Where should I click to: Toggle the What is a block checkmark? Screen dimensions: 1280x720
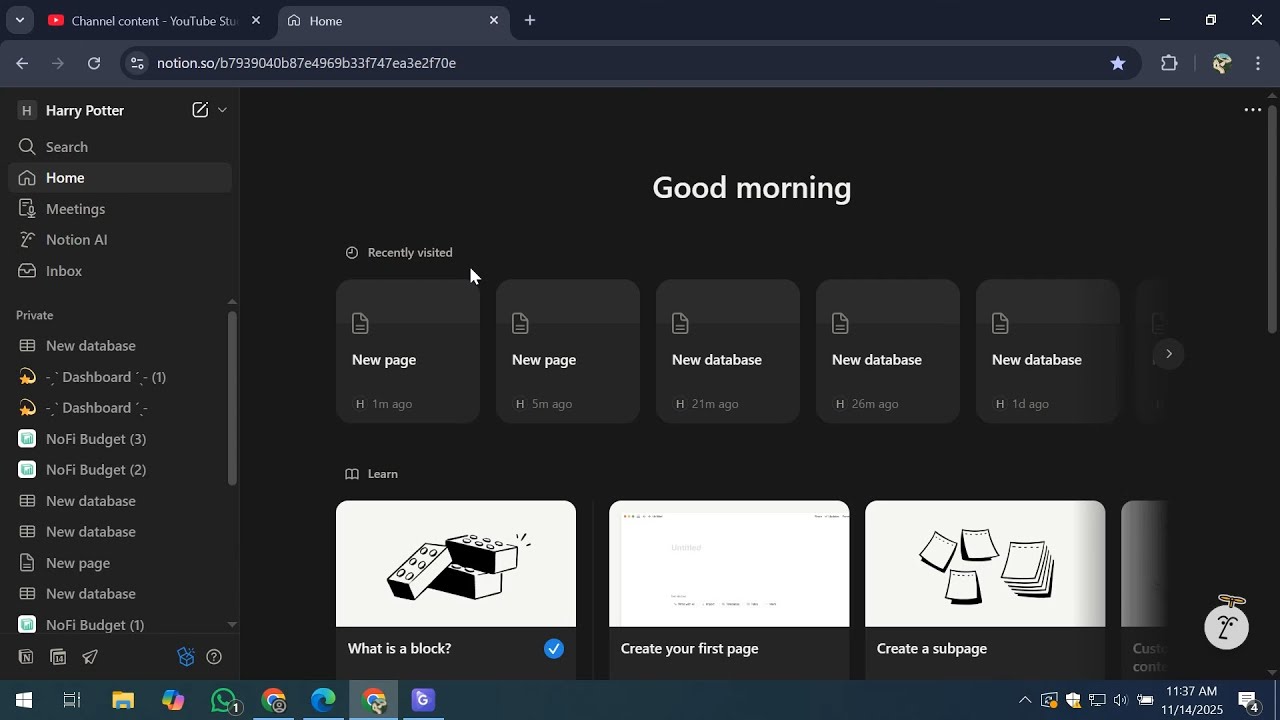(x=554, y=649)
